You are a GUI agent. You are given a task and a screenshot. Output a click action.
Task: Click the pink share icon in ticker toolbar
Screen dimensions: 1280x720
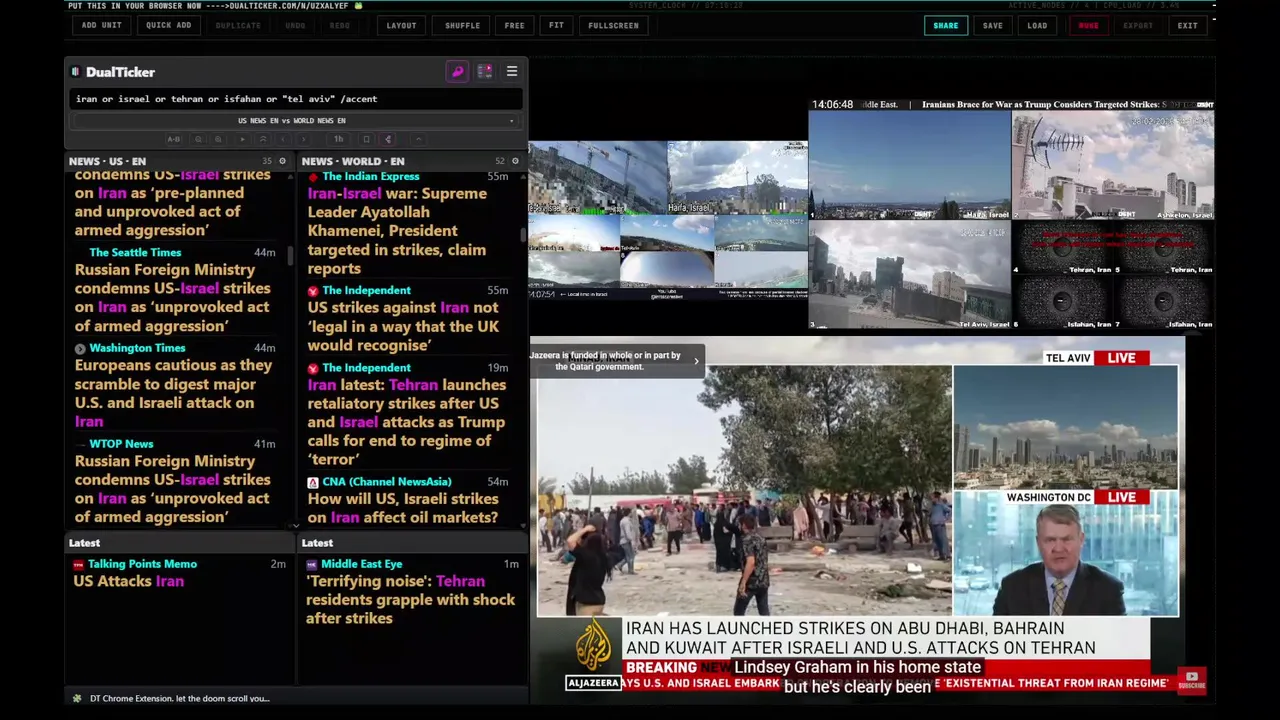pos(388,139)
